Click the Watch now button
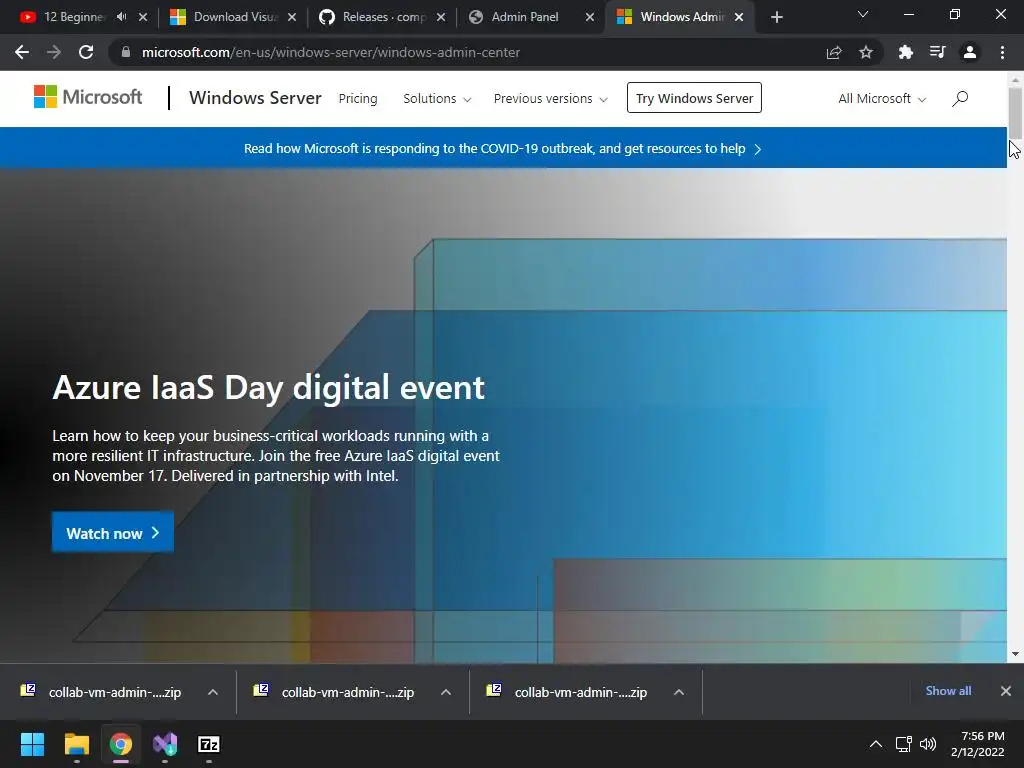The height and width of the screenshot is (768, 1024). 112,533
